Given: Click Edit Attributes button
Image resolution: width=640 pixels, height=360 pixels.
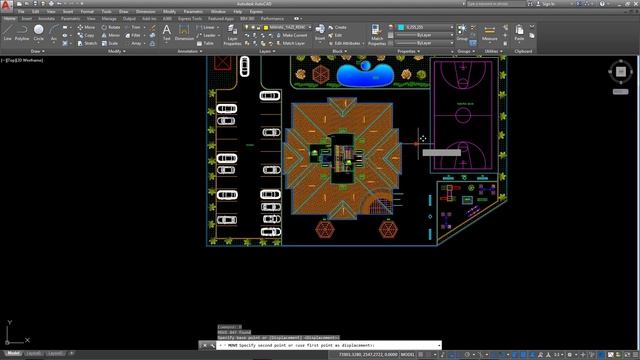Looking at the screenshot, I should click(x=345, y=43).
